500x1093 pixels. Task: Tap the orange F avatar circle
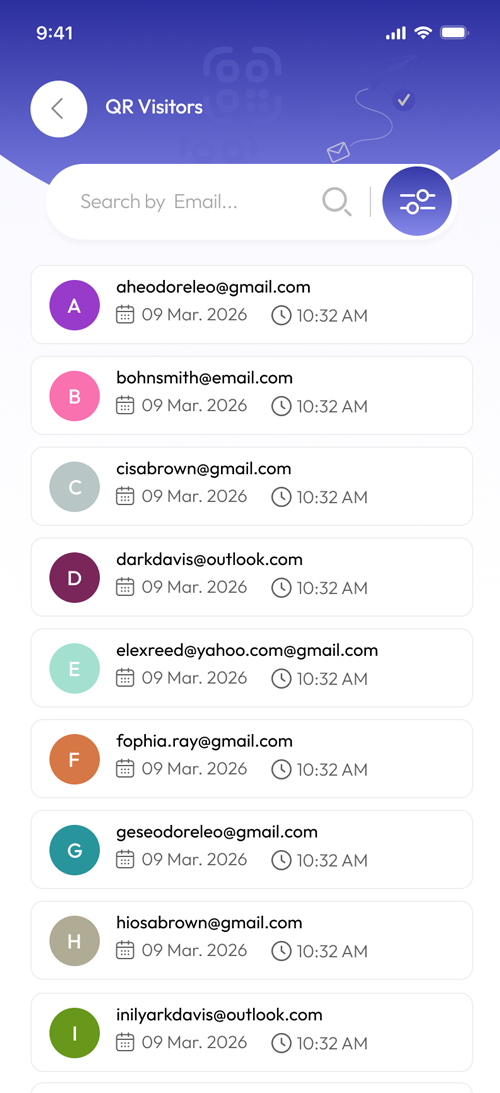tap(75, 759)
